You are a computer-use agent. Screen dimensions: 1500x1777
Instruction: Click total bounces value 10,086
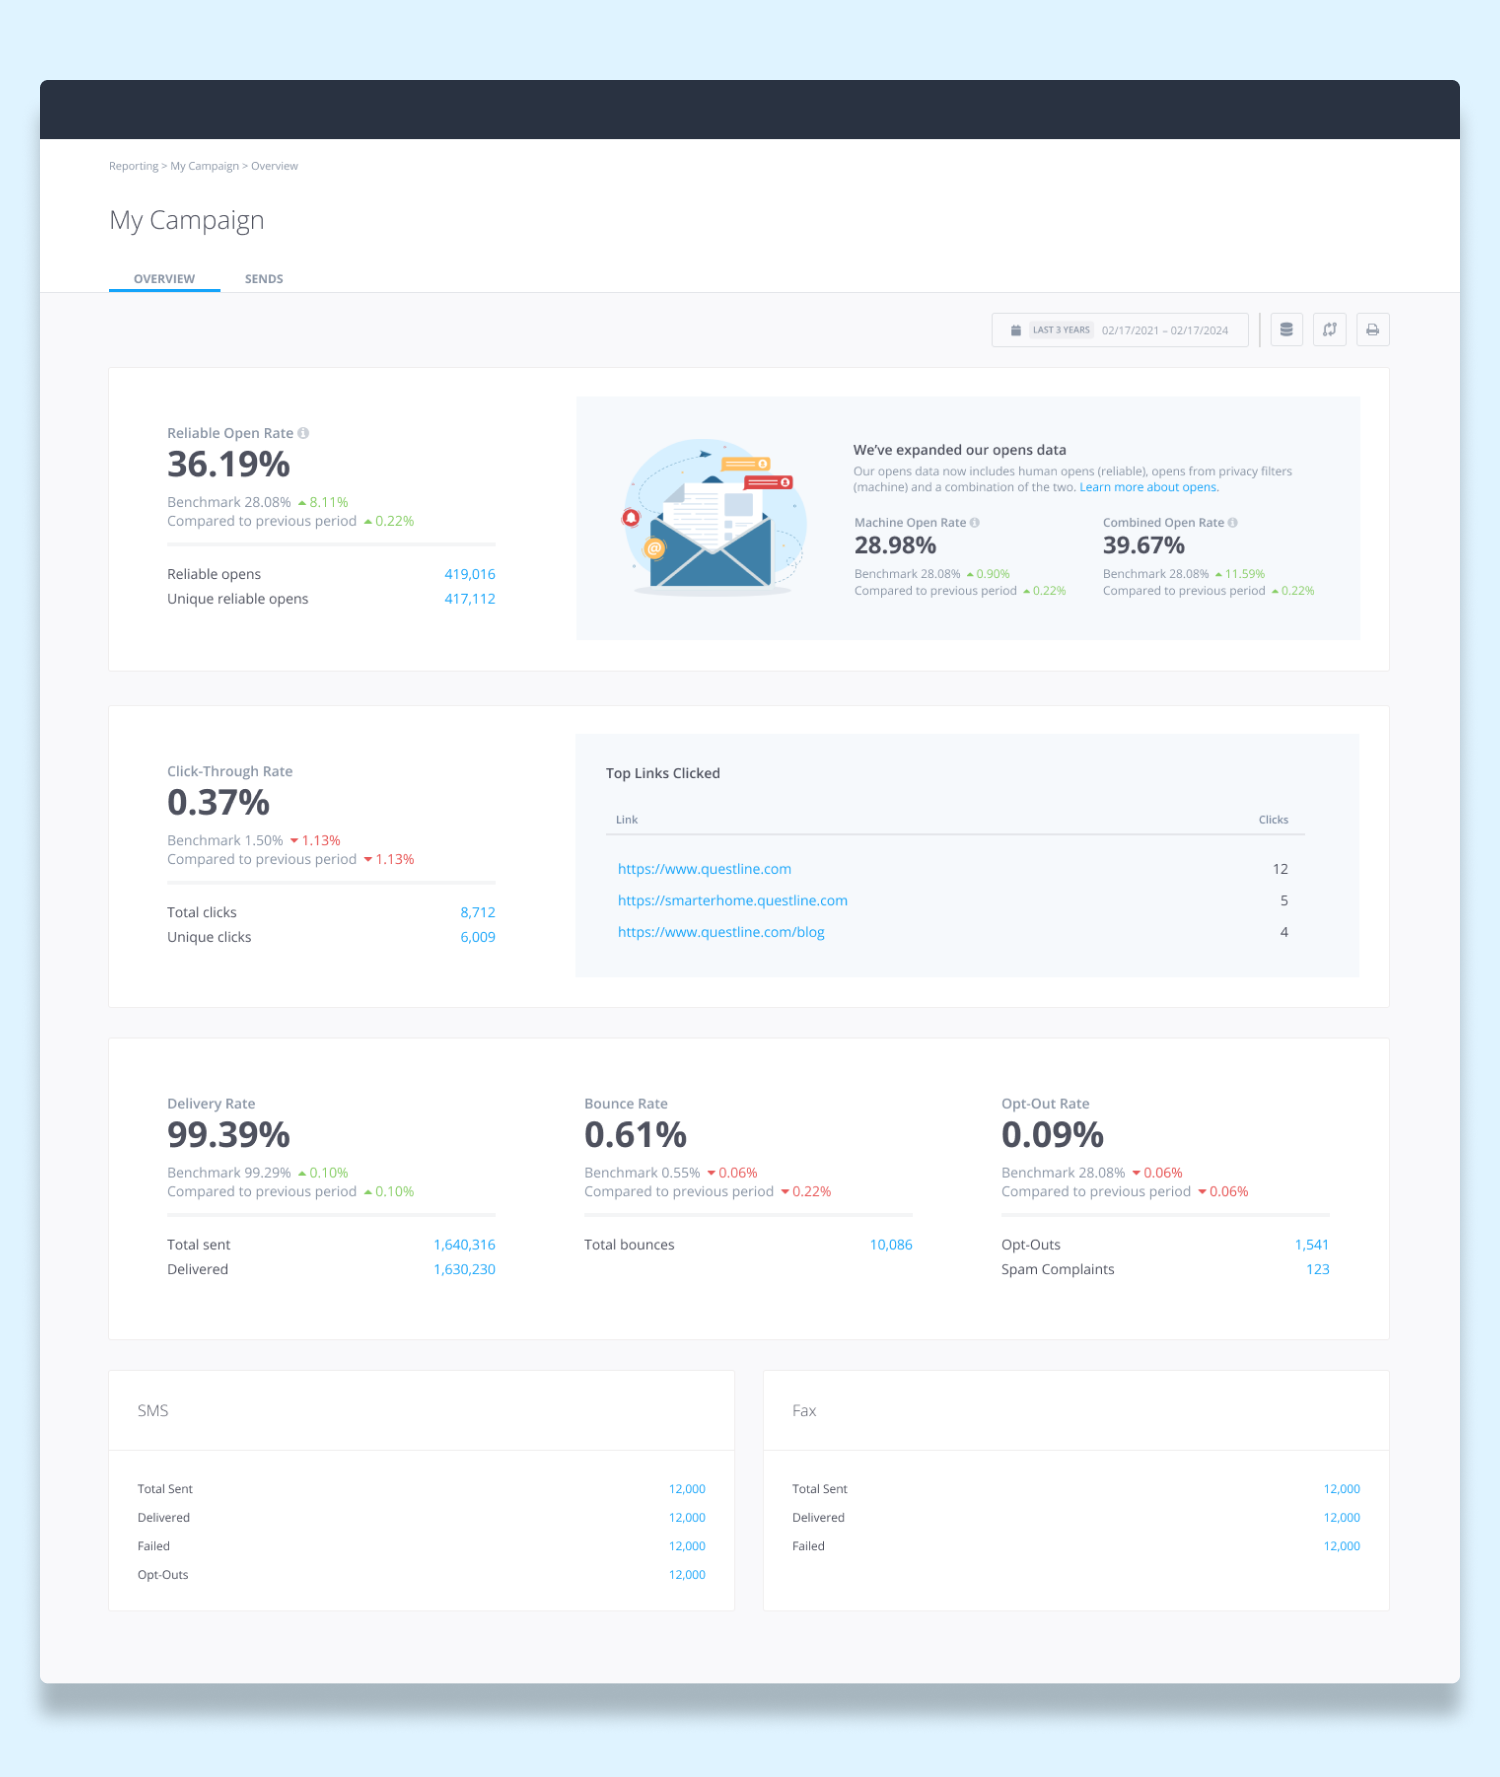[891, 1245]
